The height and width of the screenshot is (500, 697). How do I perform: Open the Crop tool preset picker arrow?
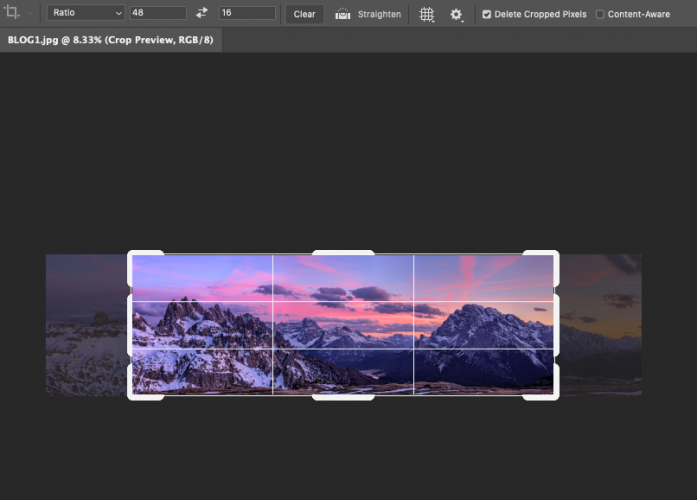tap(31, 14)
